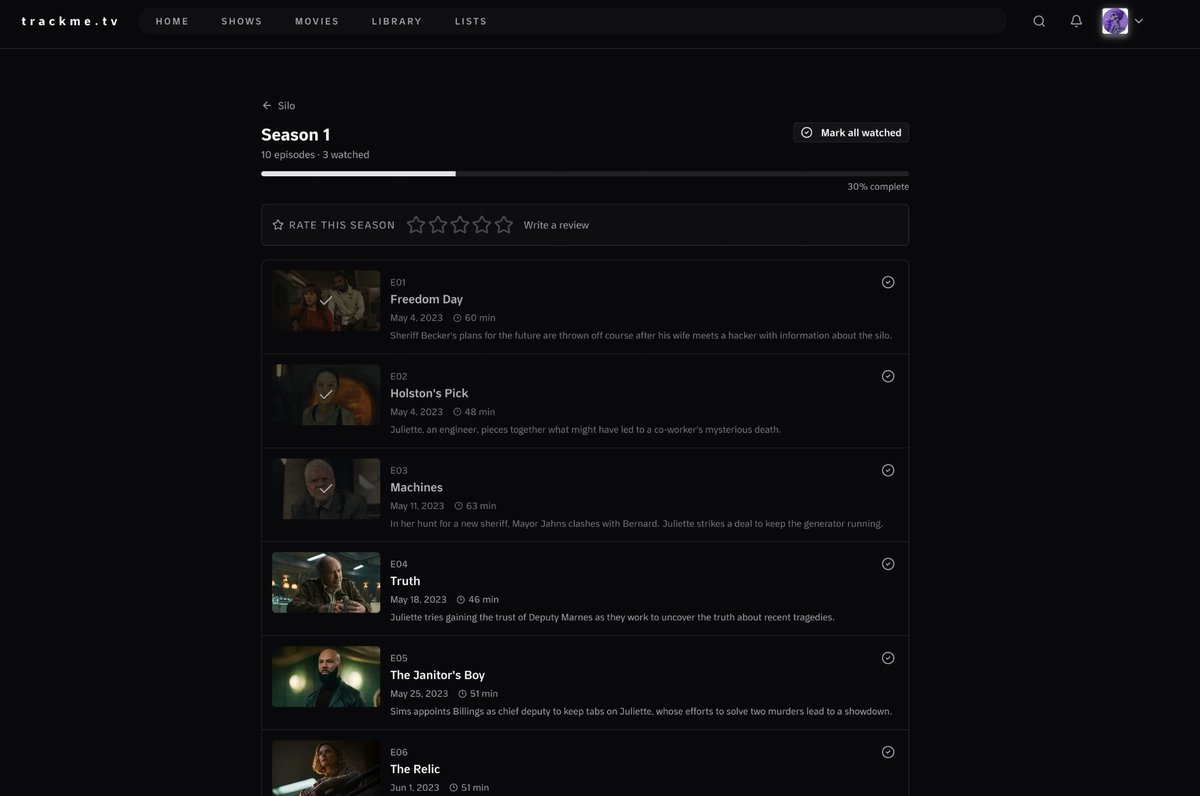Open the Freedom Day episode title
This screenshot has height=796, width=1200.
(426, 299)
